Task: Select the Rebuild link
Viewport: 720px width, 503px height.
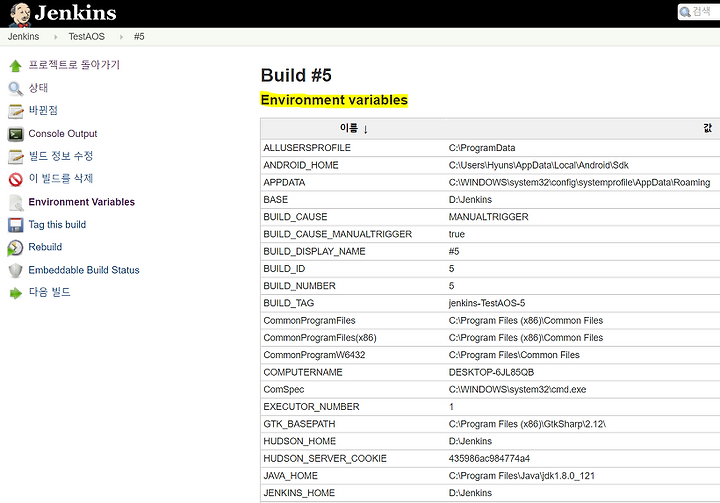Action: tap(45, 247)
